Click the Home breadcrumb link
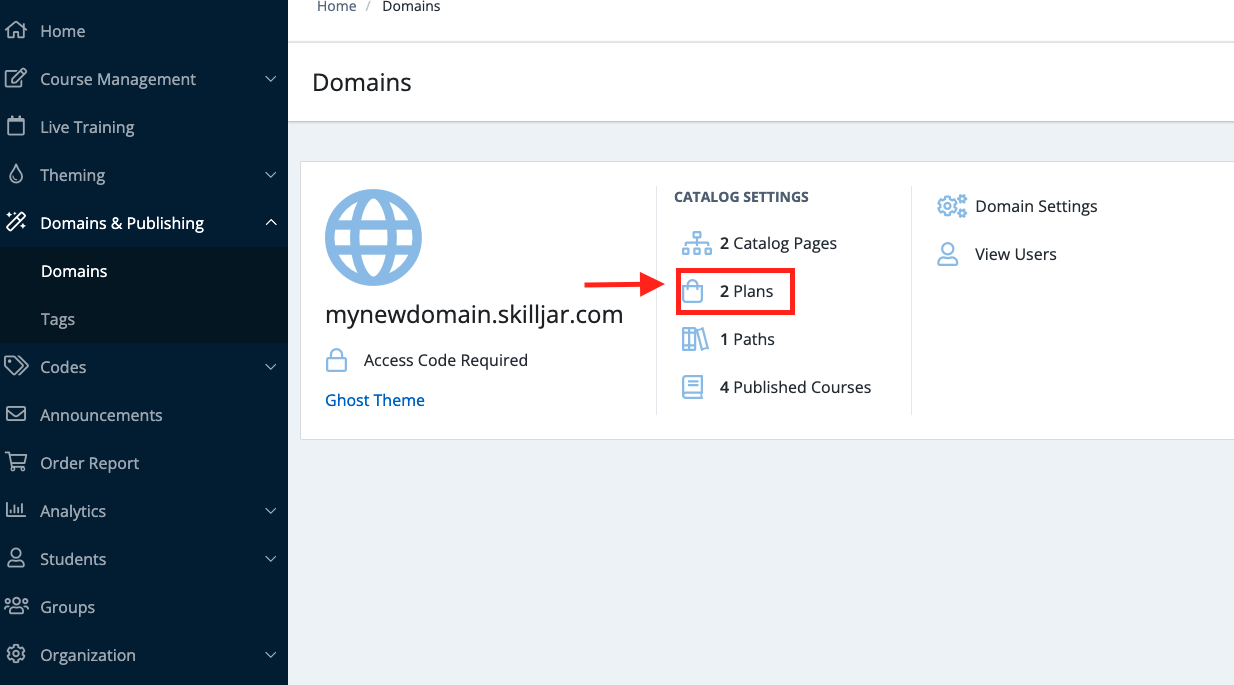The height and width of the screenshot is (685, 1234). (x=336, y=7)
